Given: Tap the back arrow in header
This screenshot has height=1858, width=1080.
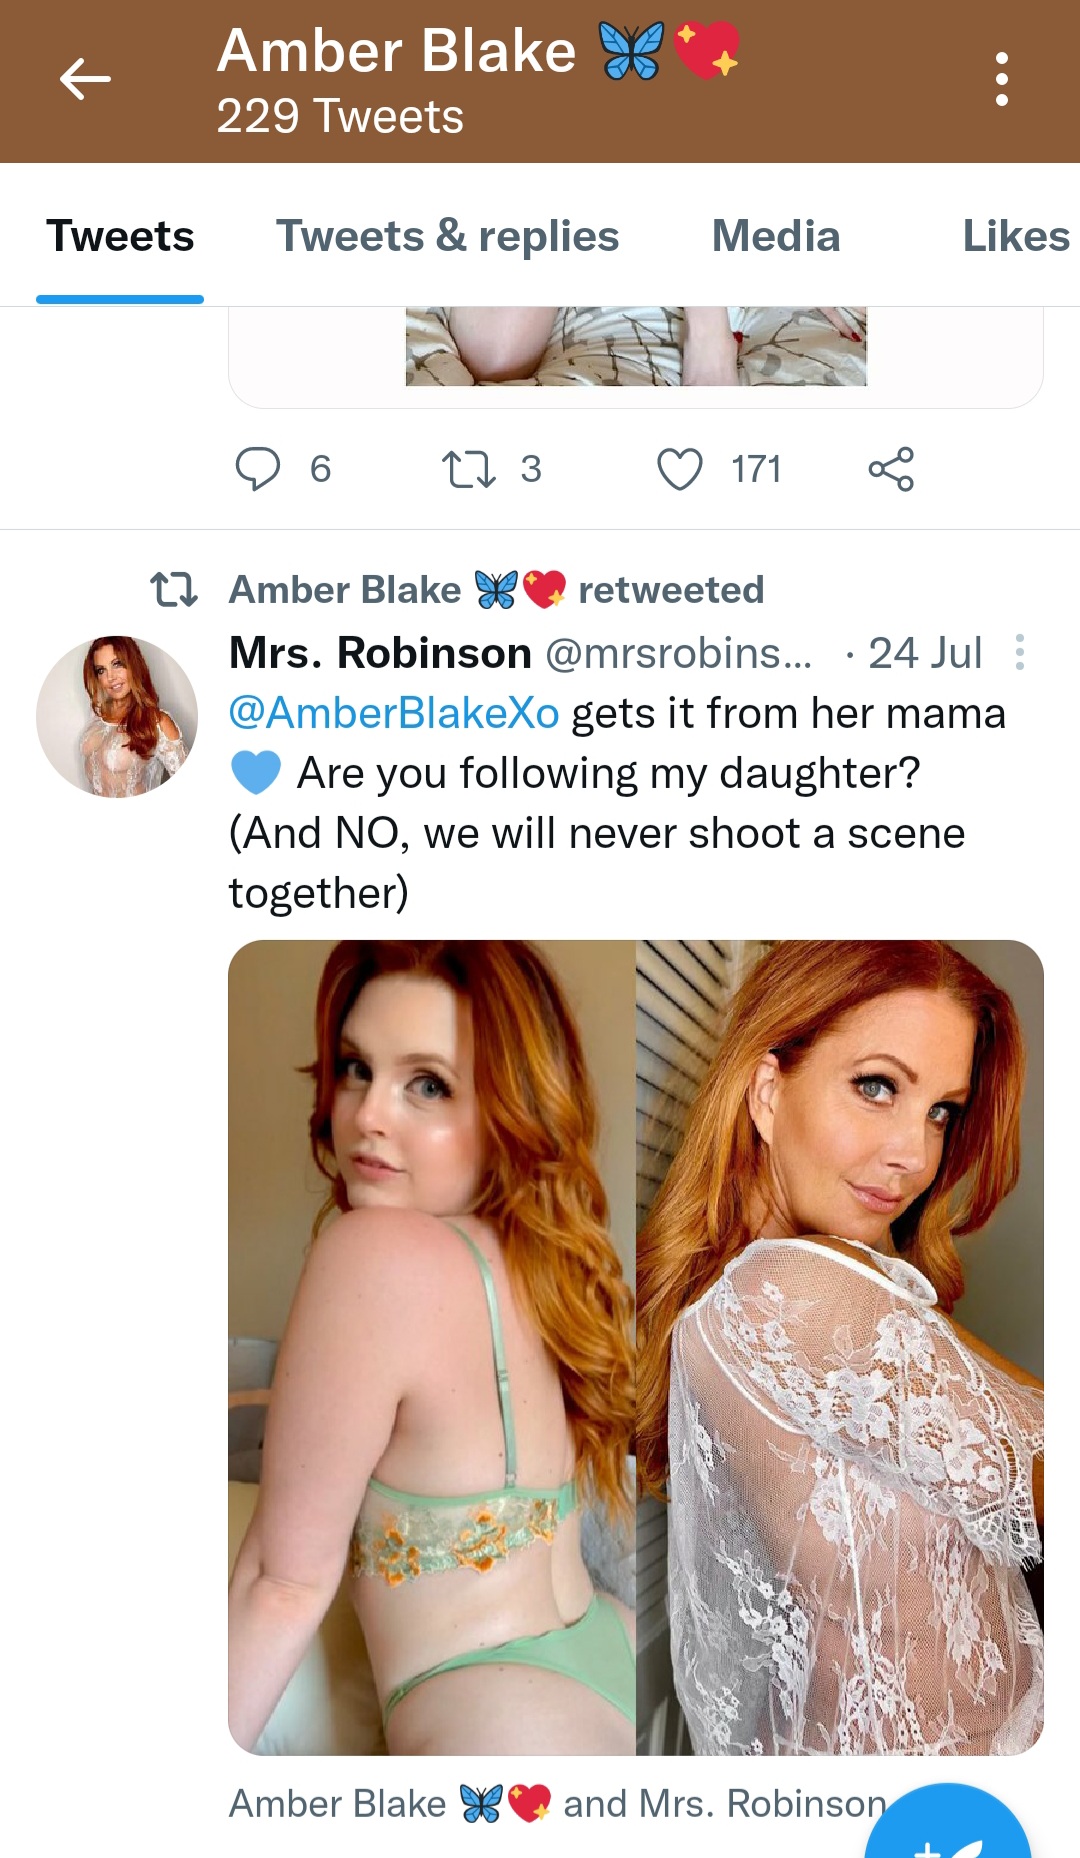Looking at the screenshot, I should click(x=85, y=79).
